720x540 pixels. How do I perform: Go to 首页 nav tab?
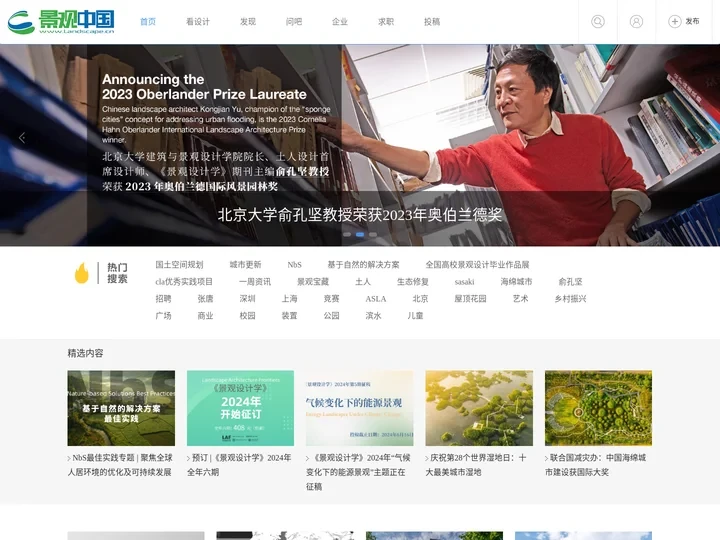pyautogui.click(x=148, y=22)
